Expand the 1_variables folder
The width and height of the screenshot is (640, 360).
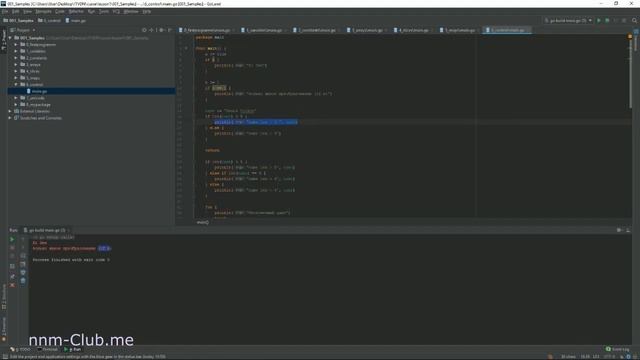16,51
